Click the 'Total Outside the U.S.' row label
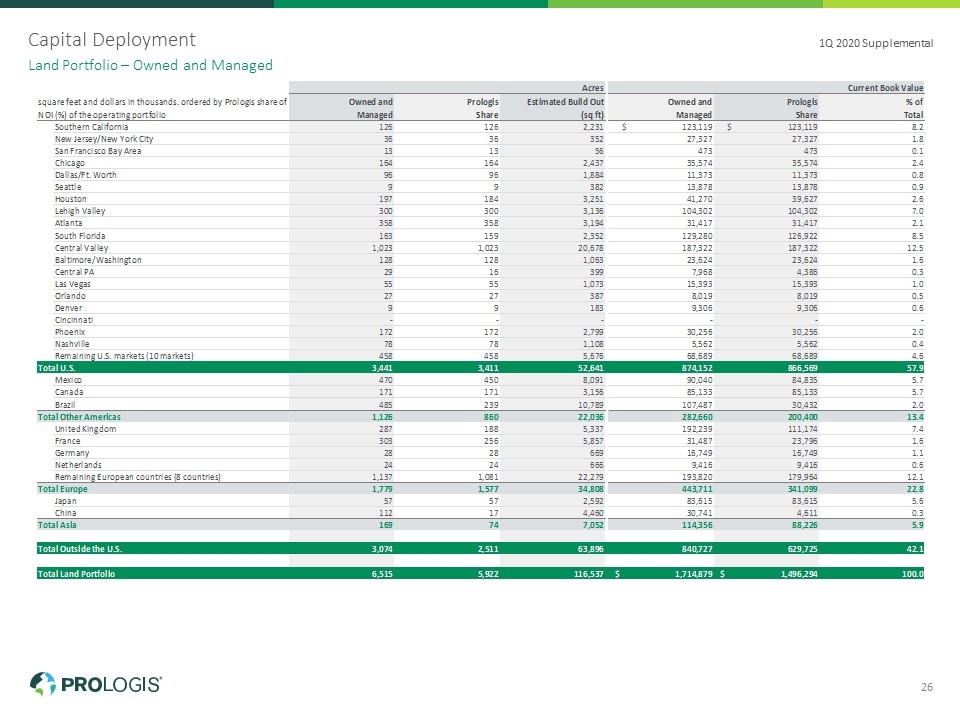 [80, 549]
